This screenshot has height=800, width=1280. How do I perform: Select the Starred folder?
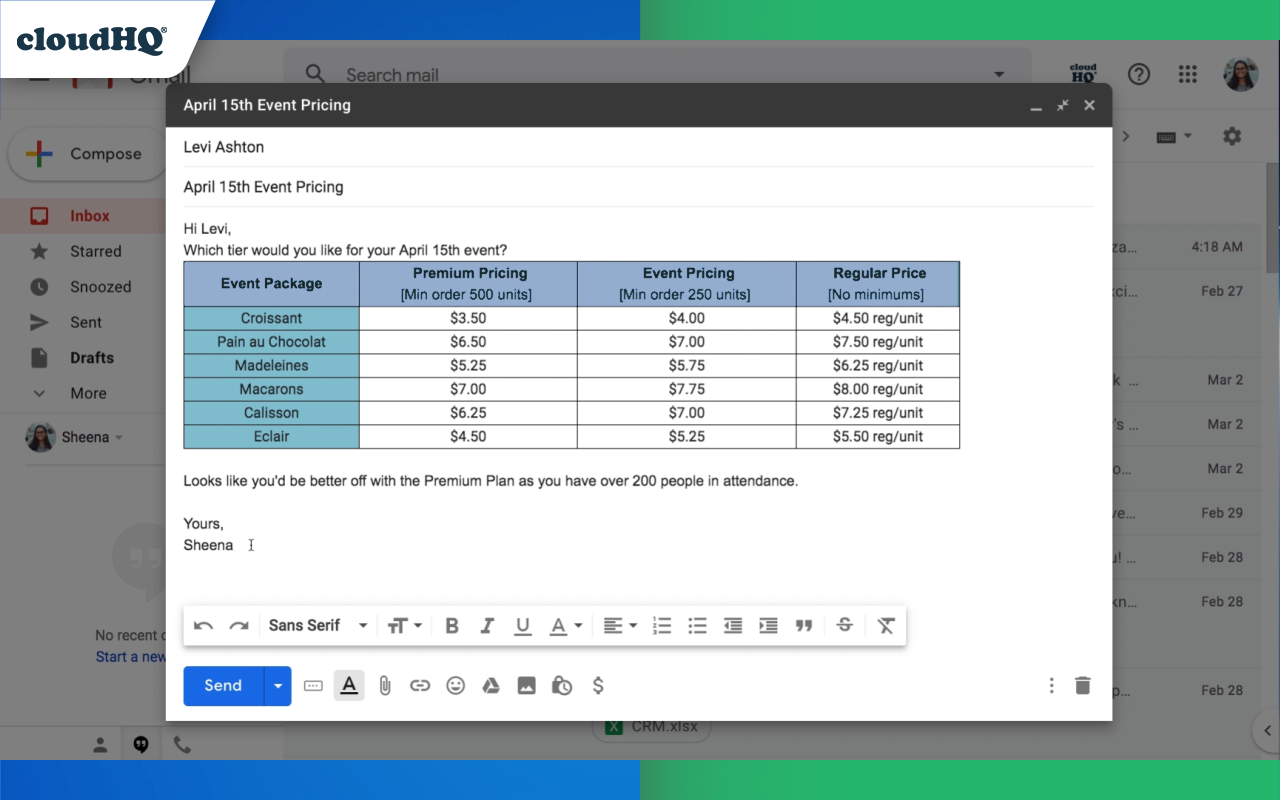(98, 251)
